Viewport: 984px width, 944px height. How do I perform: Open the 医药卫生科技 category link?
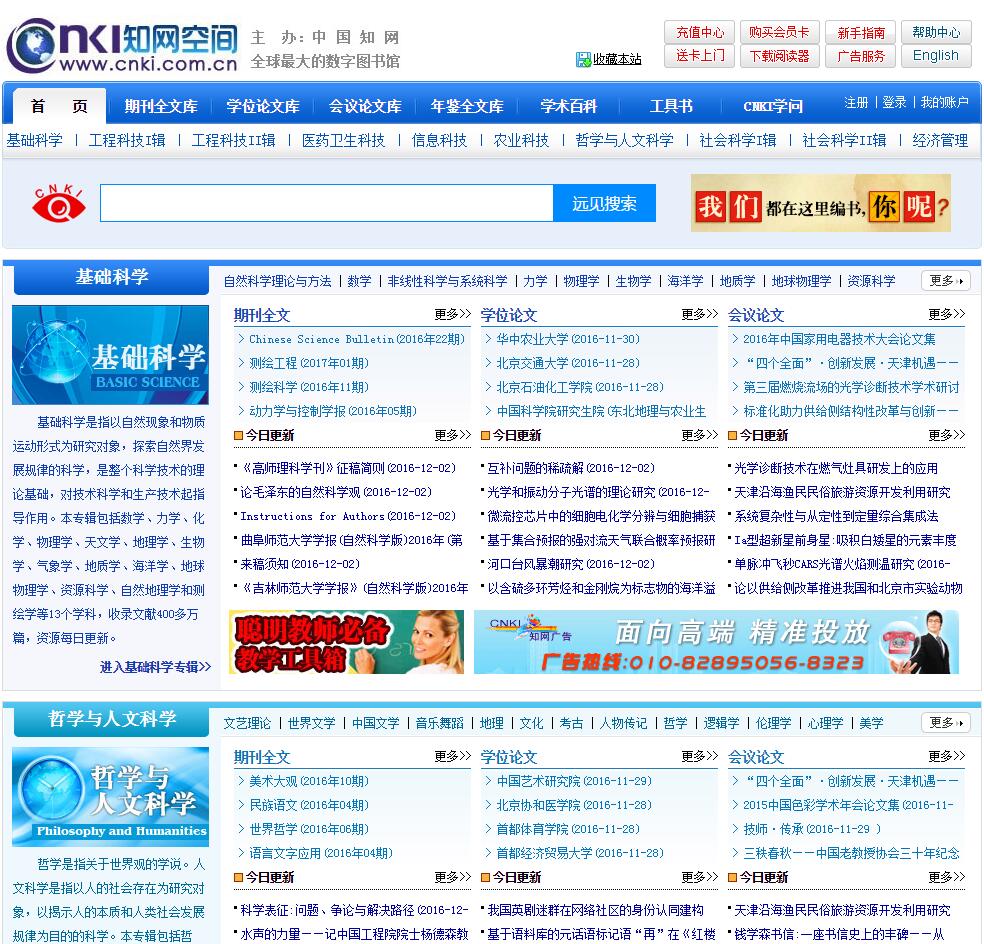343,140
